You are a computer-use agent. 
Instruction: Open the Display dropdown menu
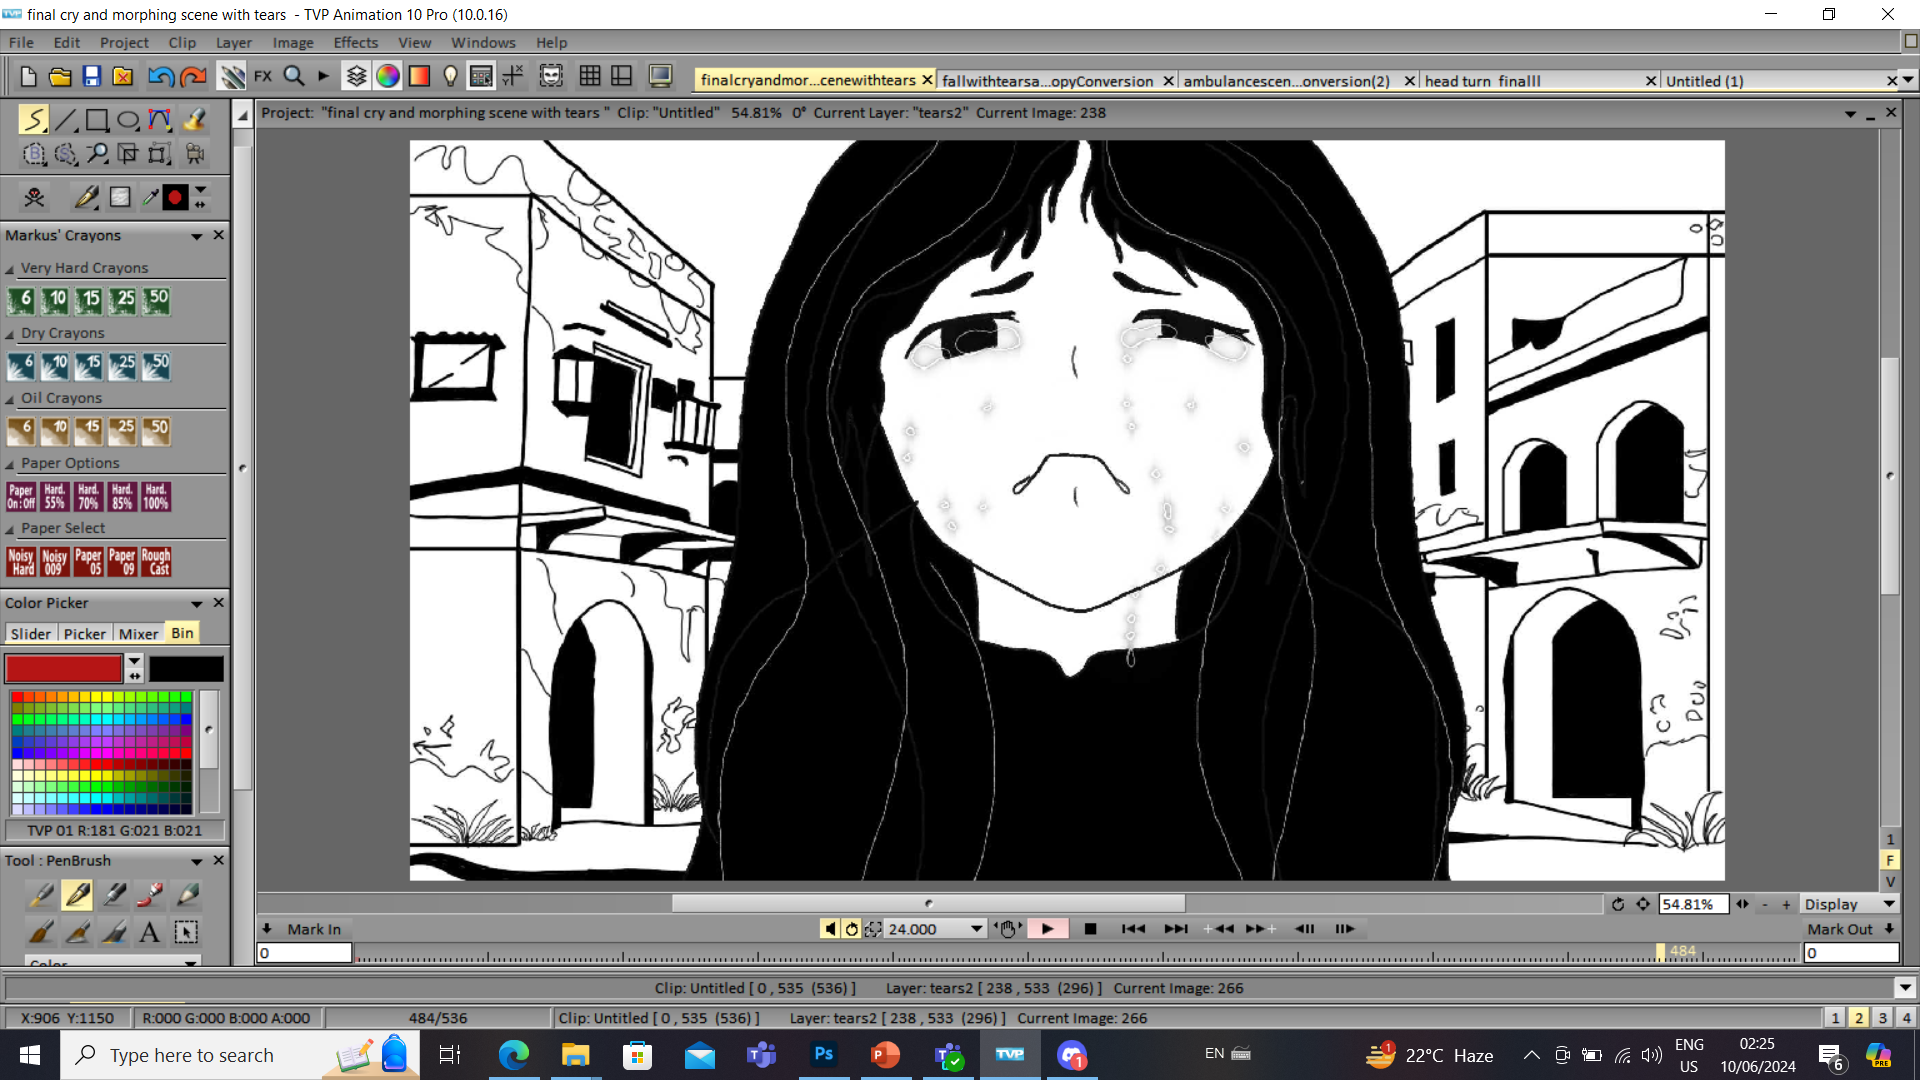1850,904
